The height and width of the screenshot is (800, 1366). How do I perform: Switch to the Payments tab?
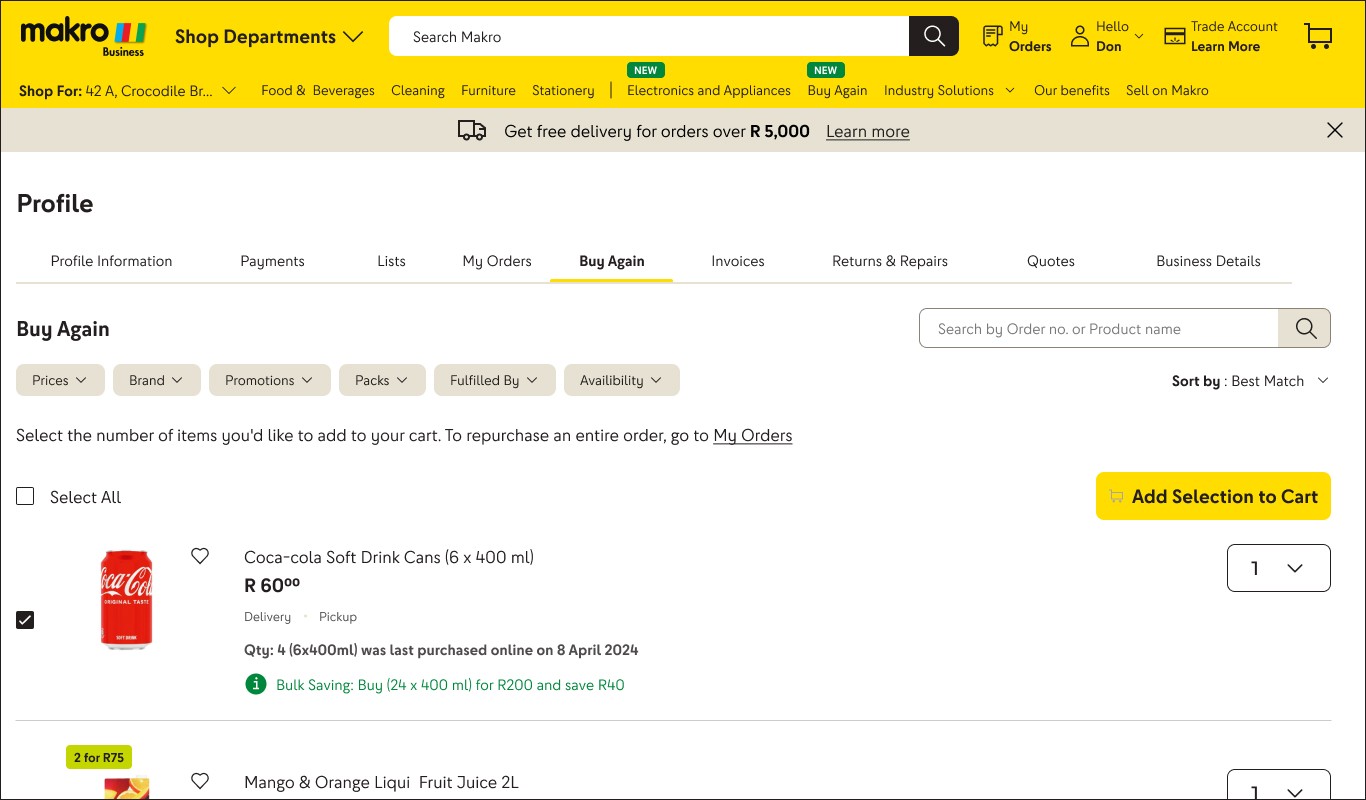coord(272,261)
